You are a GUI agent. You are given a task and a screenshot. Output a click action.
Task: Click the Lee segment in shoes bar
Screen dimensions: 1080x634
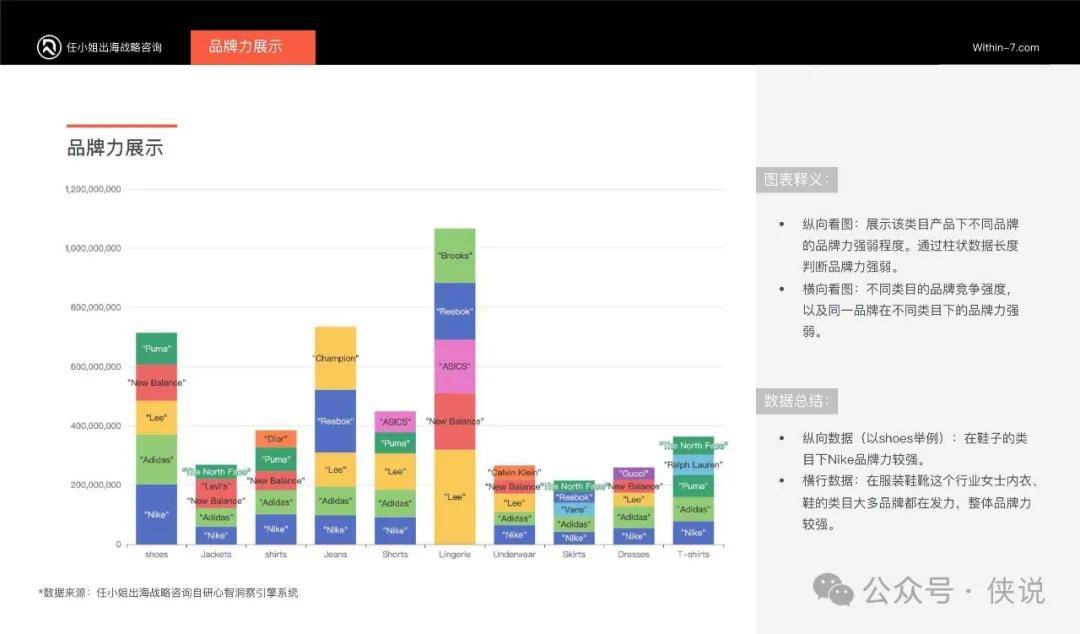coord(156,418)
